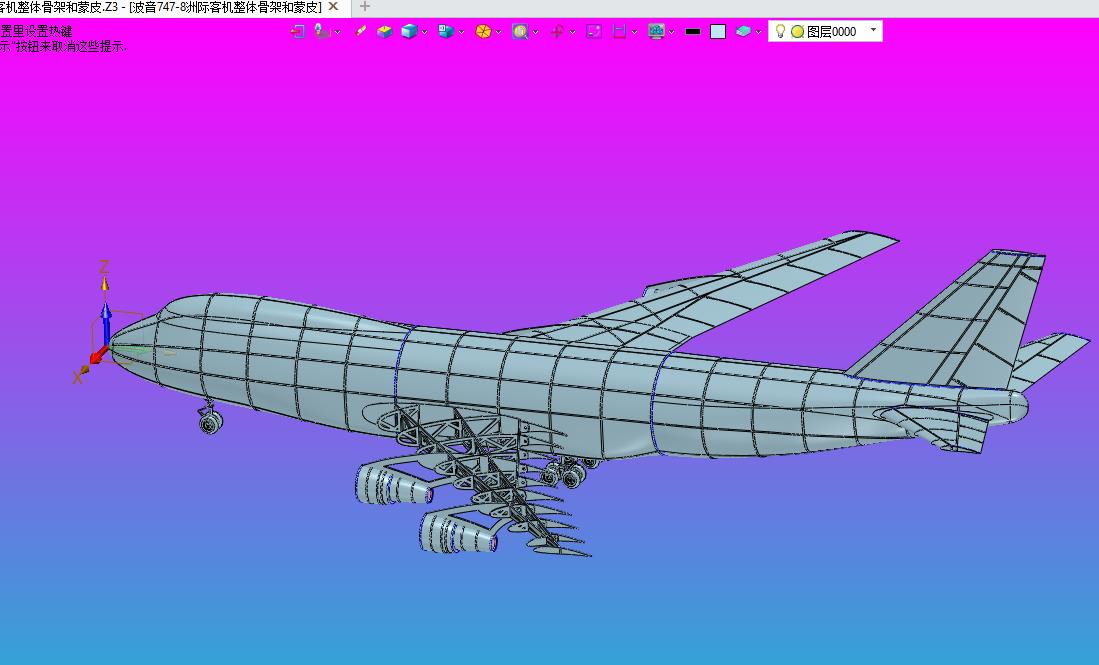The width and height of the screenshot is (1099, 665).
Task: Add a new tab with plus button
Action: 364,6
